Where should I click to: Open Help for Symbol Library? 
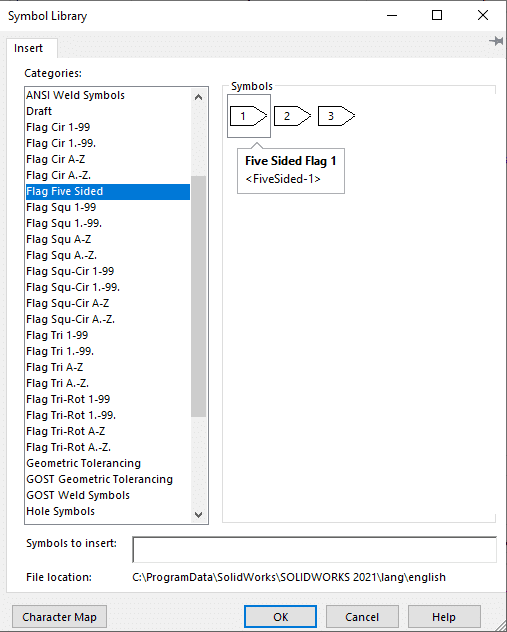(444, 617)
